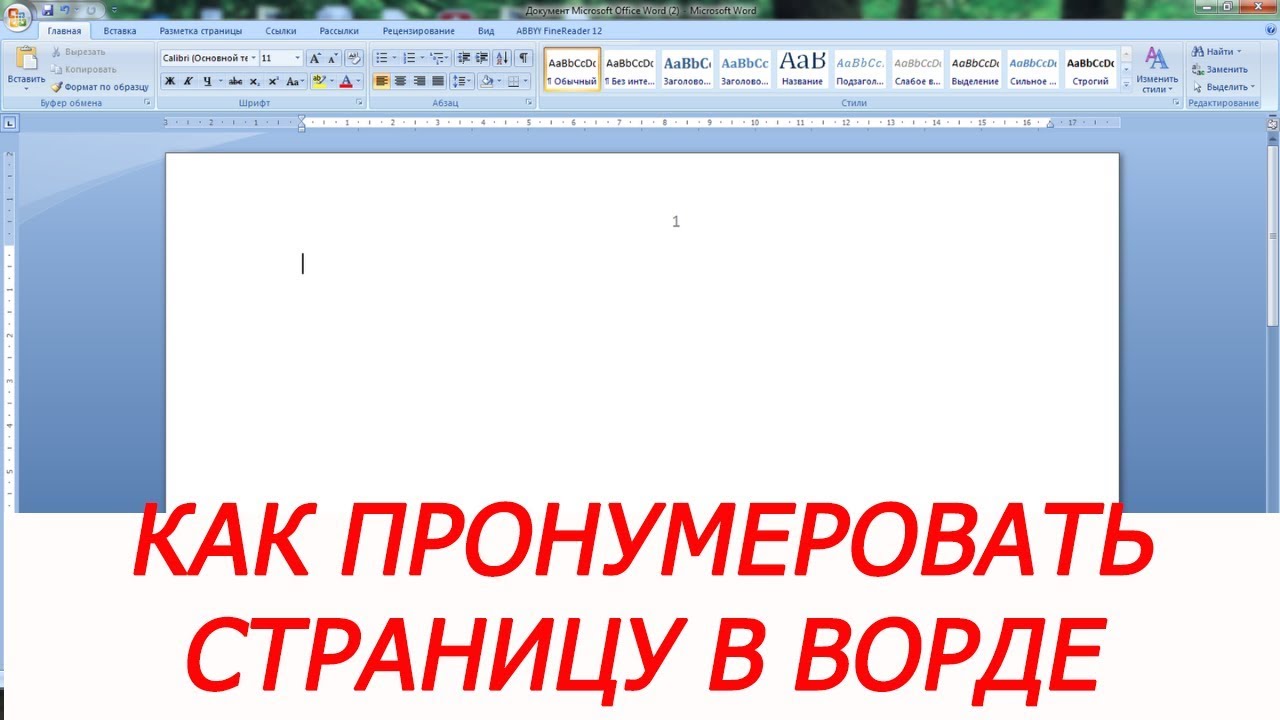Decrease paragraph indent

tap(463, 58)
